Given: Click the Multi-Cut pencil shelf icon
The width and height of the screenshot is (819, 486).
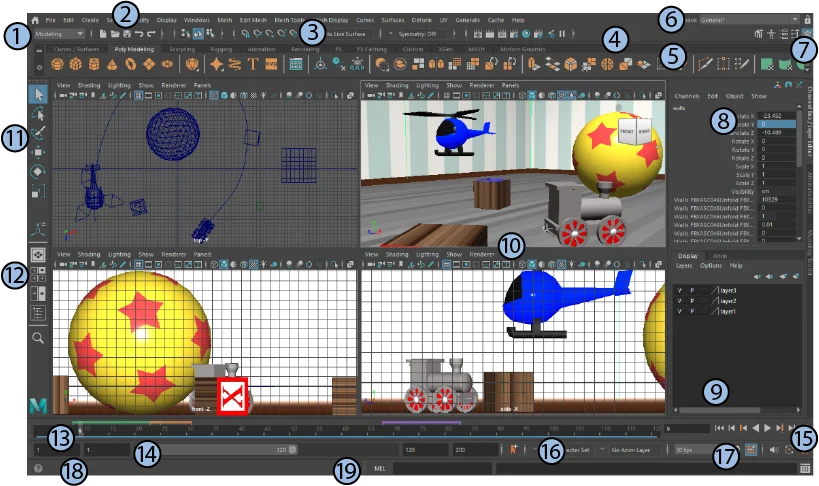Looking at the screenshot, I should click(705, 64).
